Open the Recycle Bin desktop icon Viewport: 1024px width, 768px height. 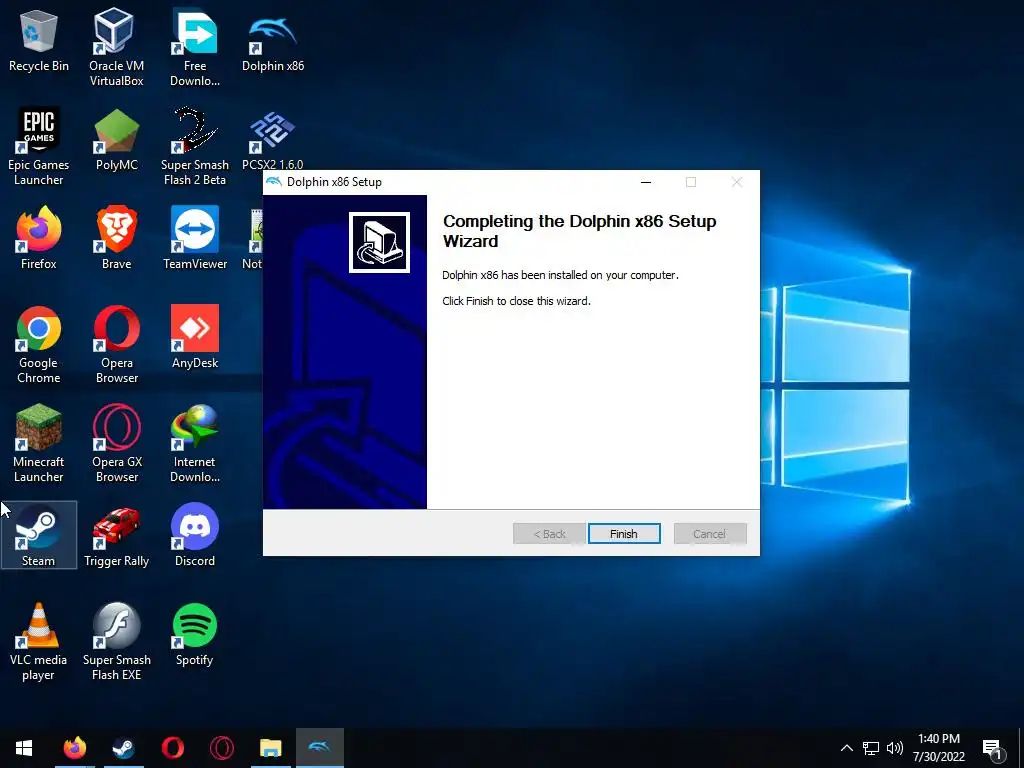(x=39, y=42)
